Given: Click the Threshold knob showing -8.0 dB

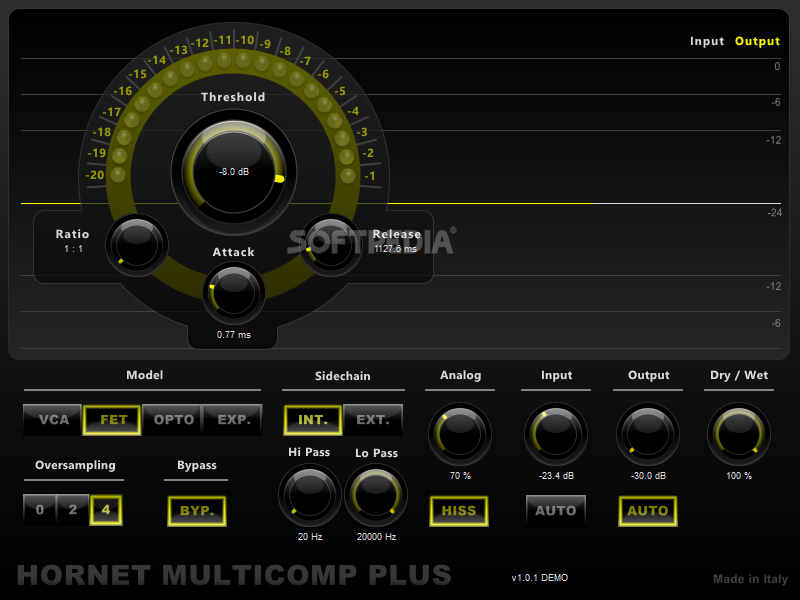Looking at the screenshot, I should coord(234,172).
